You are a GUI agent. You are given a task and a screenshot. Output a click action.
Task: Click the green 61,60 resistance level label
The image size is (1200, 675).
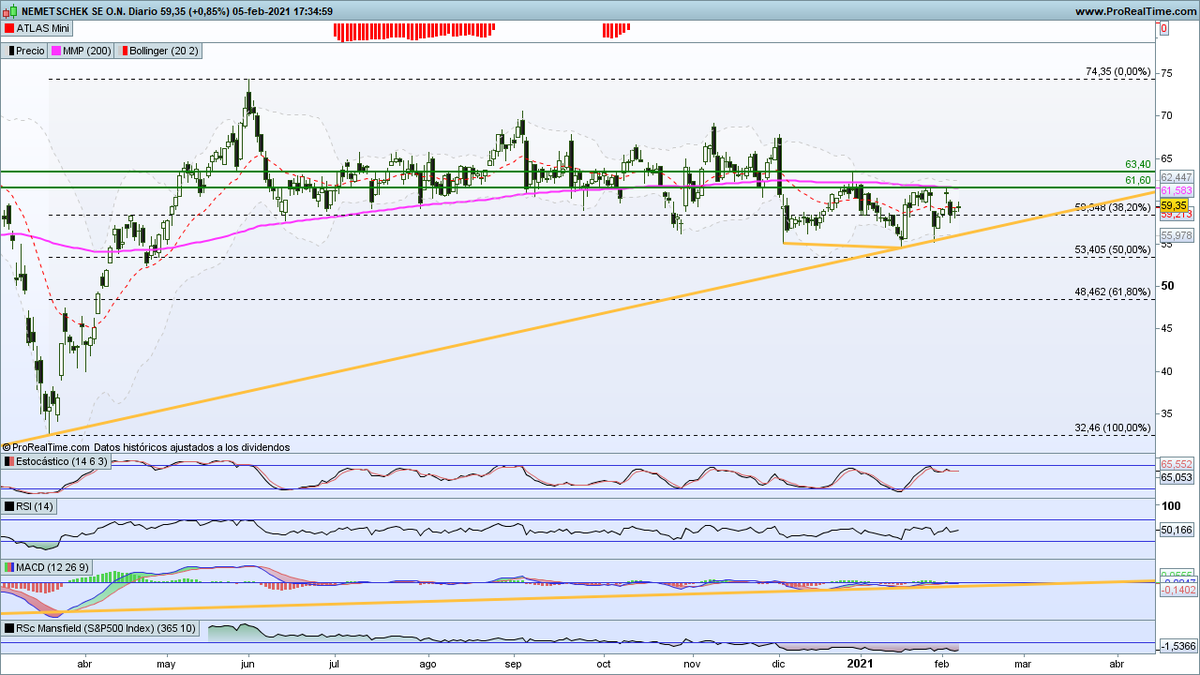[x=1139, y=180]
